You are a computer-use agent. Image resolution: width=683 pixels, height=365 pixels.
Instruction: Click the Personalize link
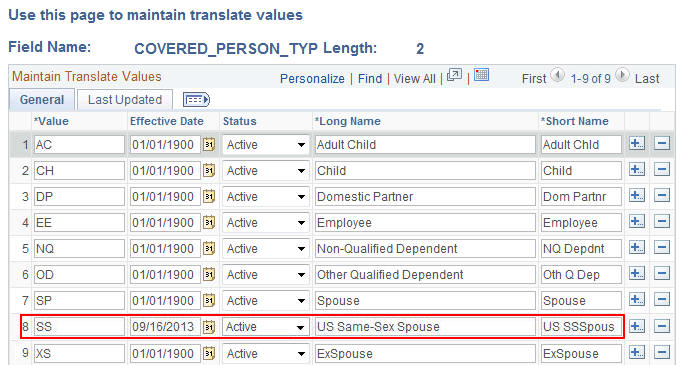312,79
